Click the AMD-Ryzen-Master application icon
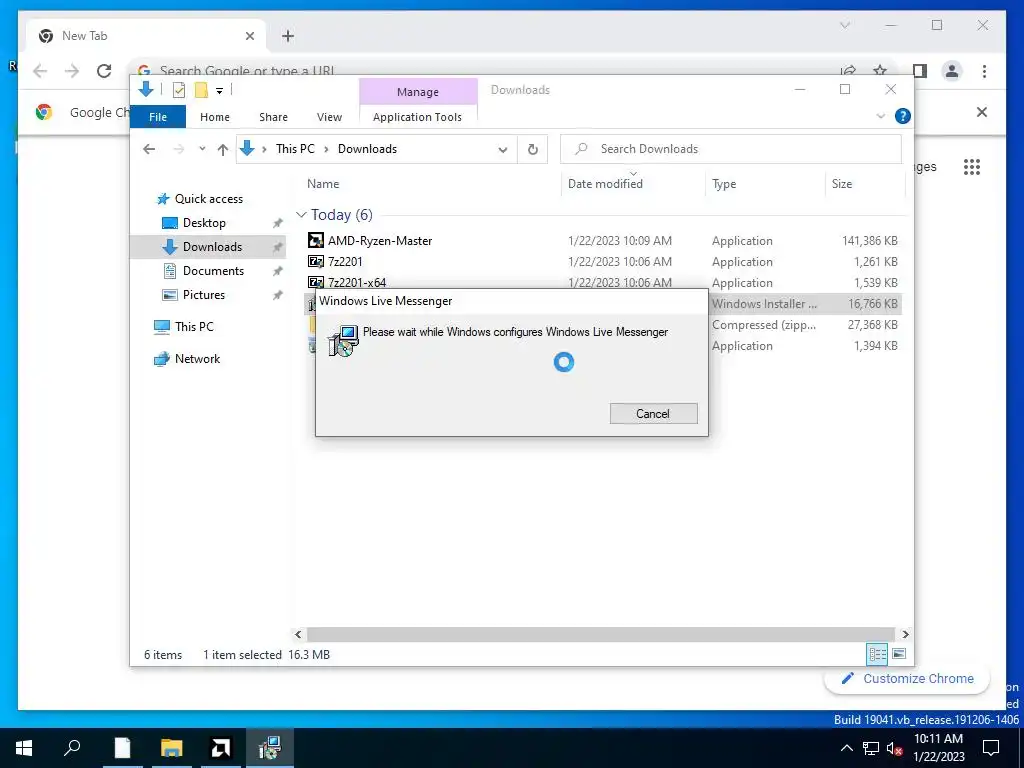Viewport: 1024px width, 768px height. point(315,240)
